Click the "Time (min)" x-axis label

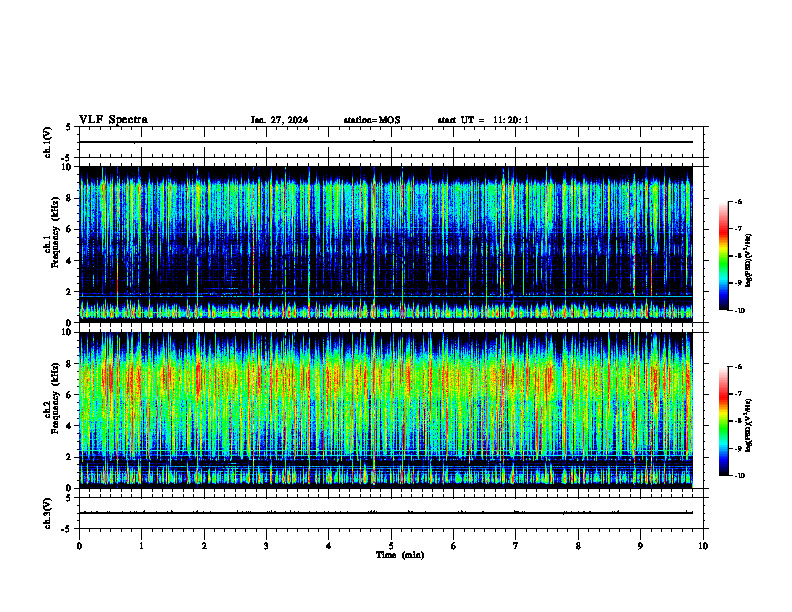click(400, 555)
